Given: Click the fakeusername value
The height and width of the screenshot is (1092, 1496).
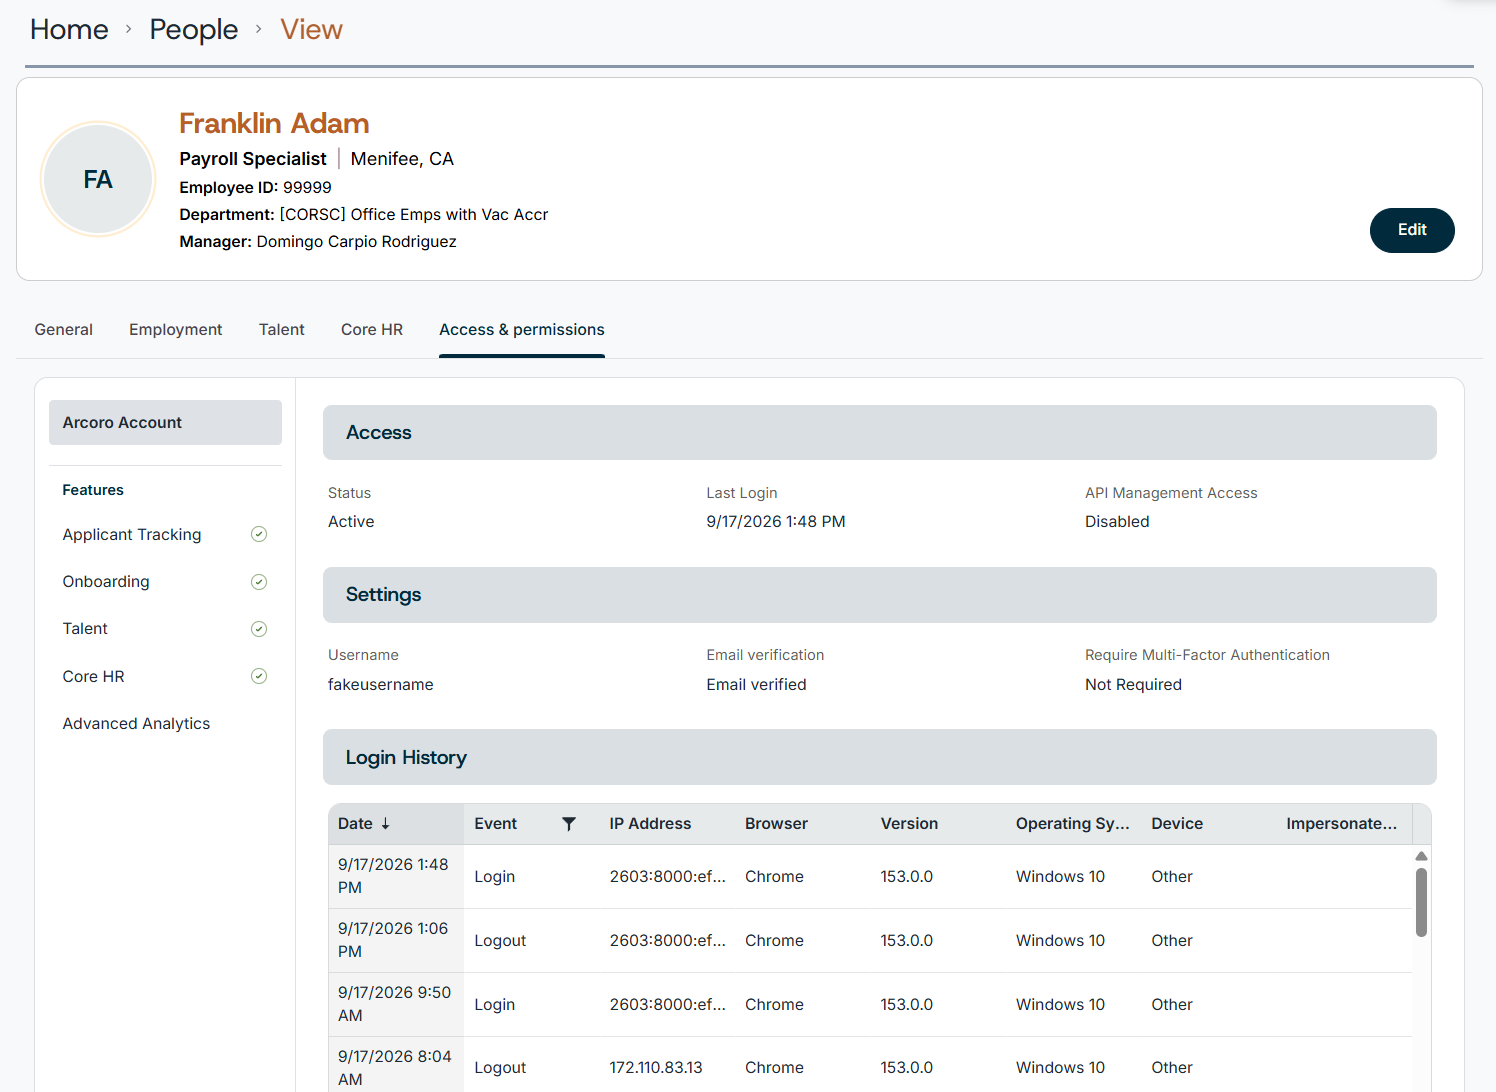Looking at the screenshot, I should [381, 685].
